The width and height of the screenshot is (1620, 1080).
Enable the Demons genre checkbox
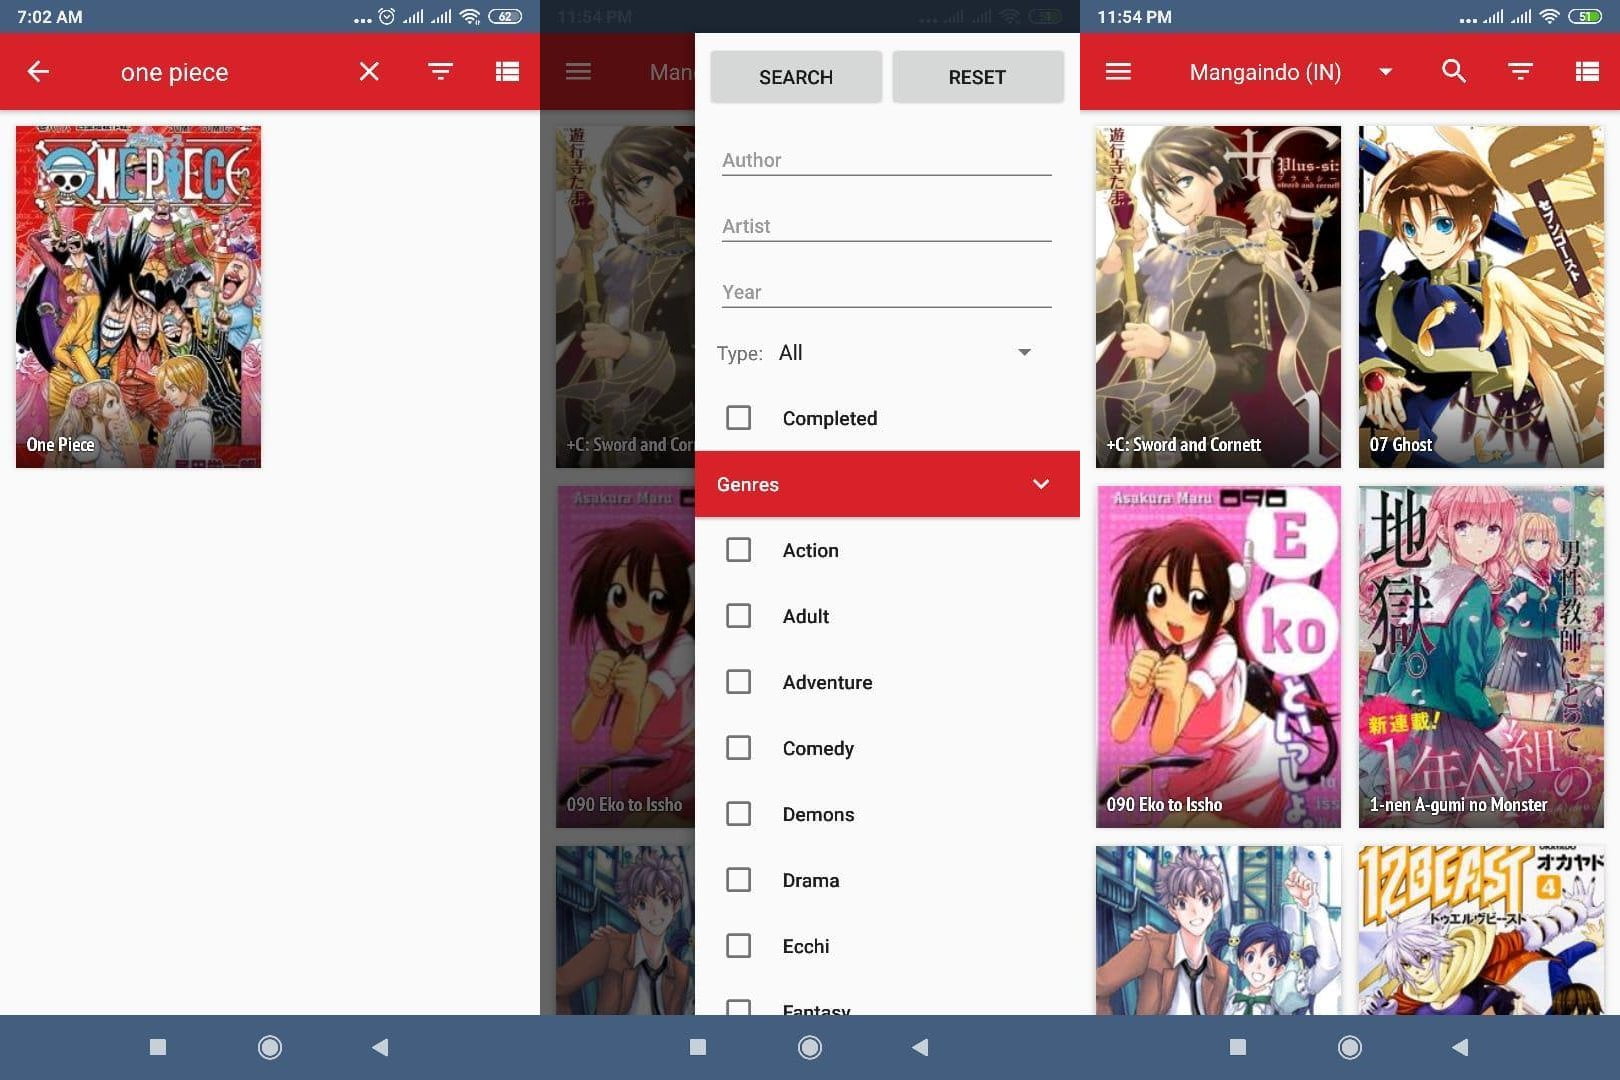pyautogui.click(x=738, y=814)
